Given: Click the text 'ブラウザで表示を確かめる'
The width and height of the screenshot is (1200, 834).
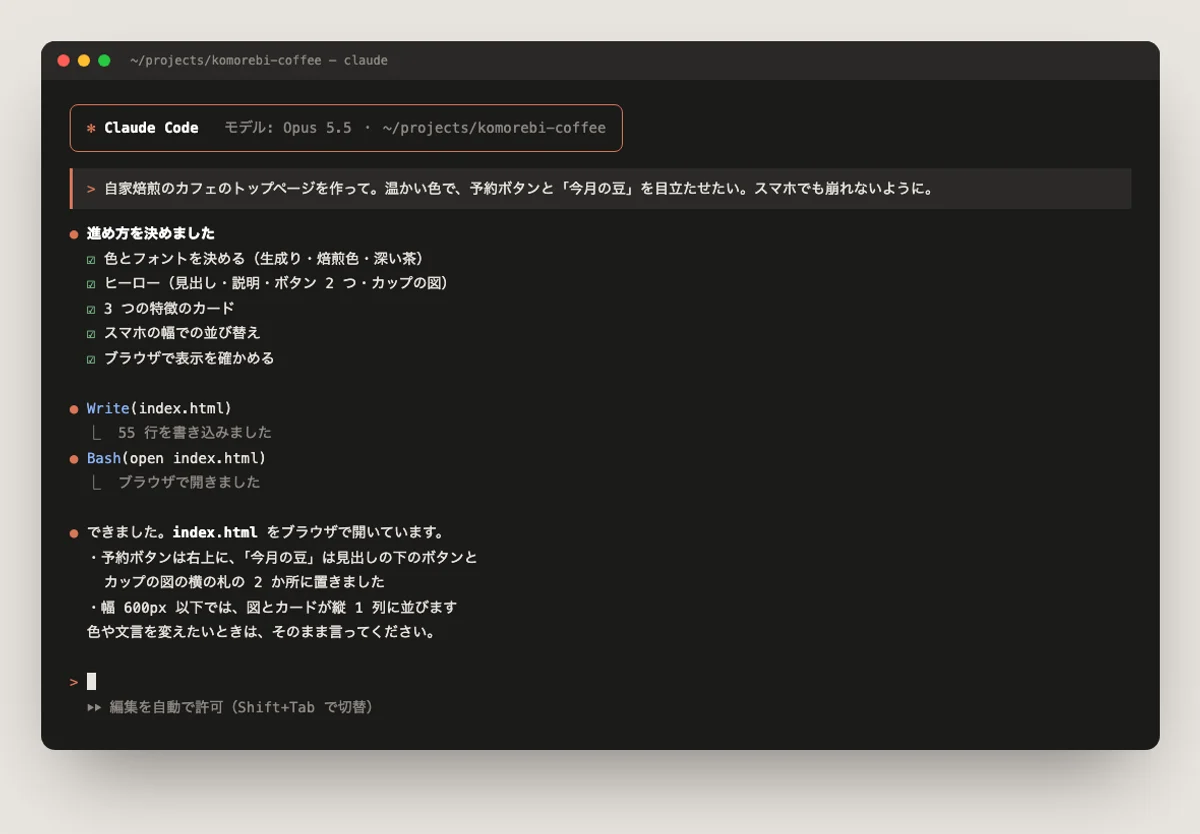Looking at the screenshot, I should pos(189,358).
